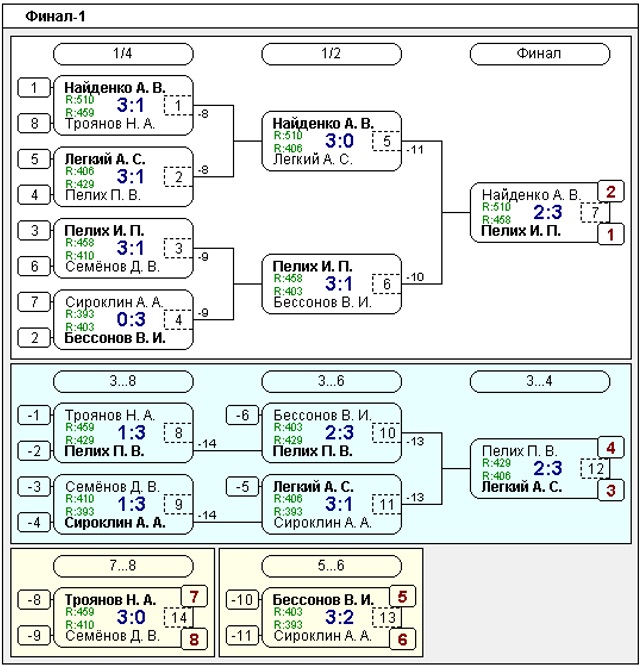Viewport: 641px width, 667px height.
Task: Click the -1 loser slot box
Action: pyautogui.click(x=34, y=415)
